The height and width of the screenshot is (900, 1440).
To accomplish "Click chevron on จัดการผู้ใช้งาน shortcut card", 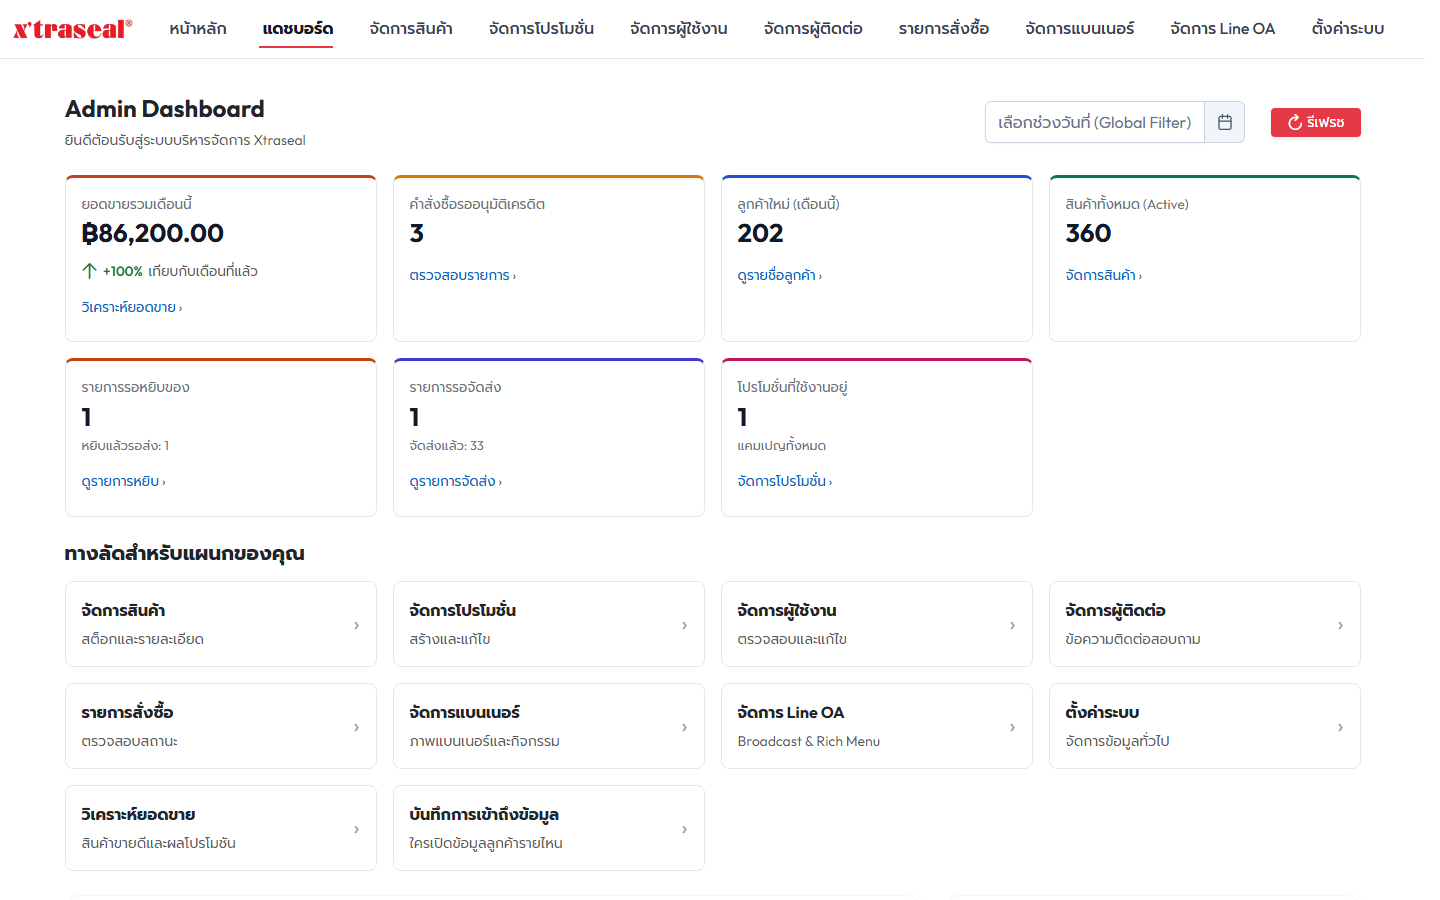I will [1012, 625].
